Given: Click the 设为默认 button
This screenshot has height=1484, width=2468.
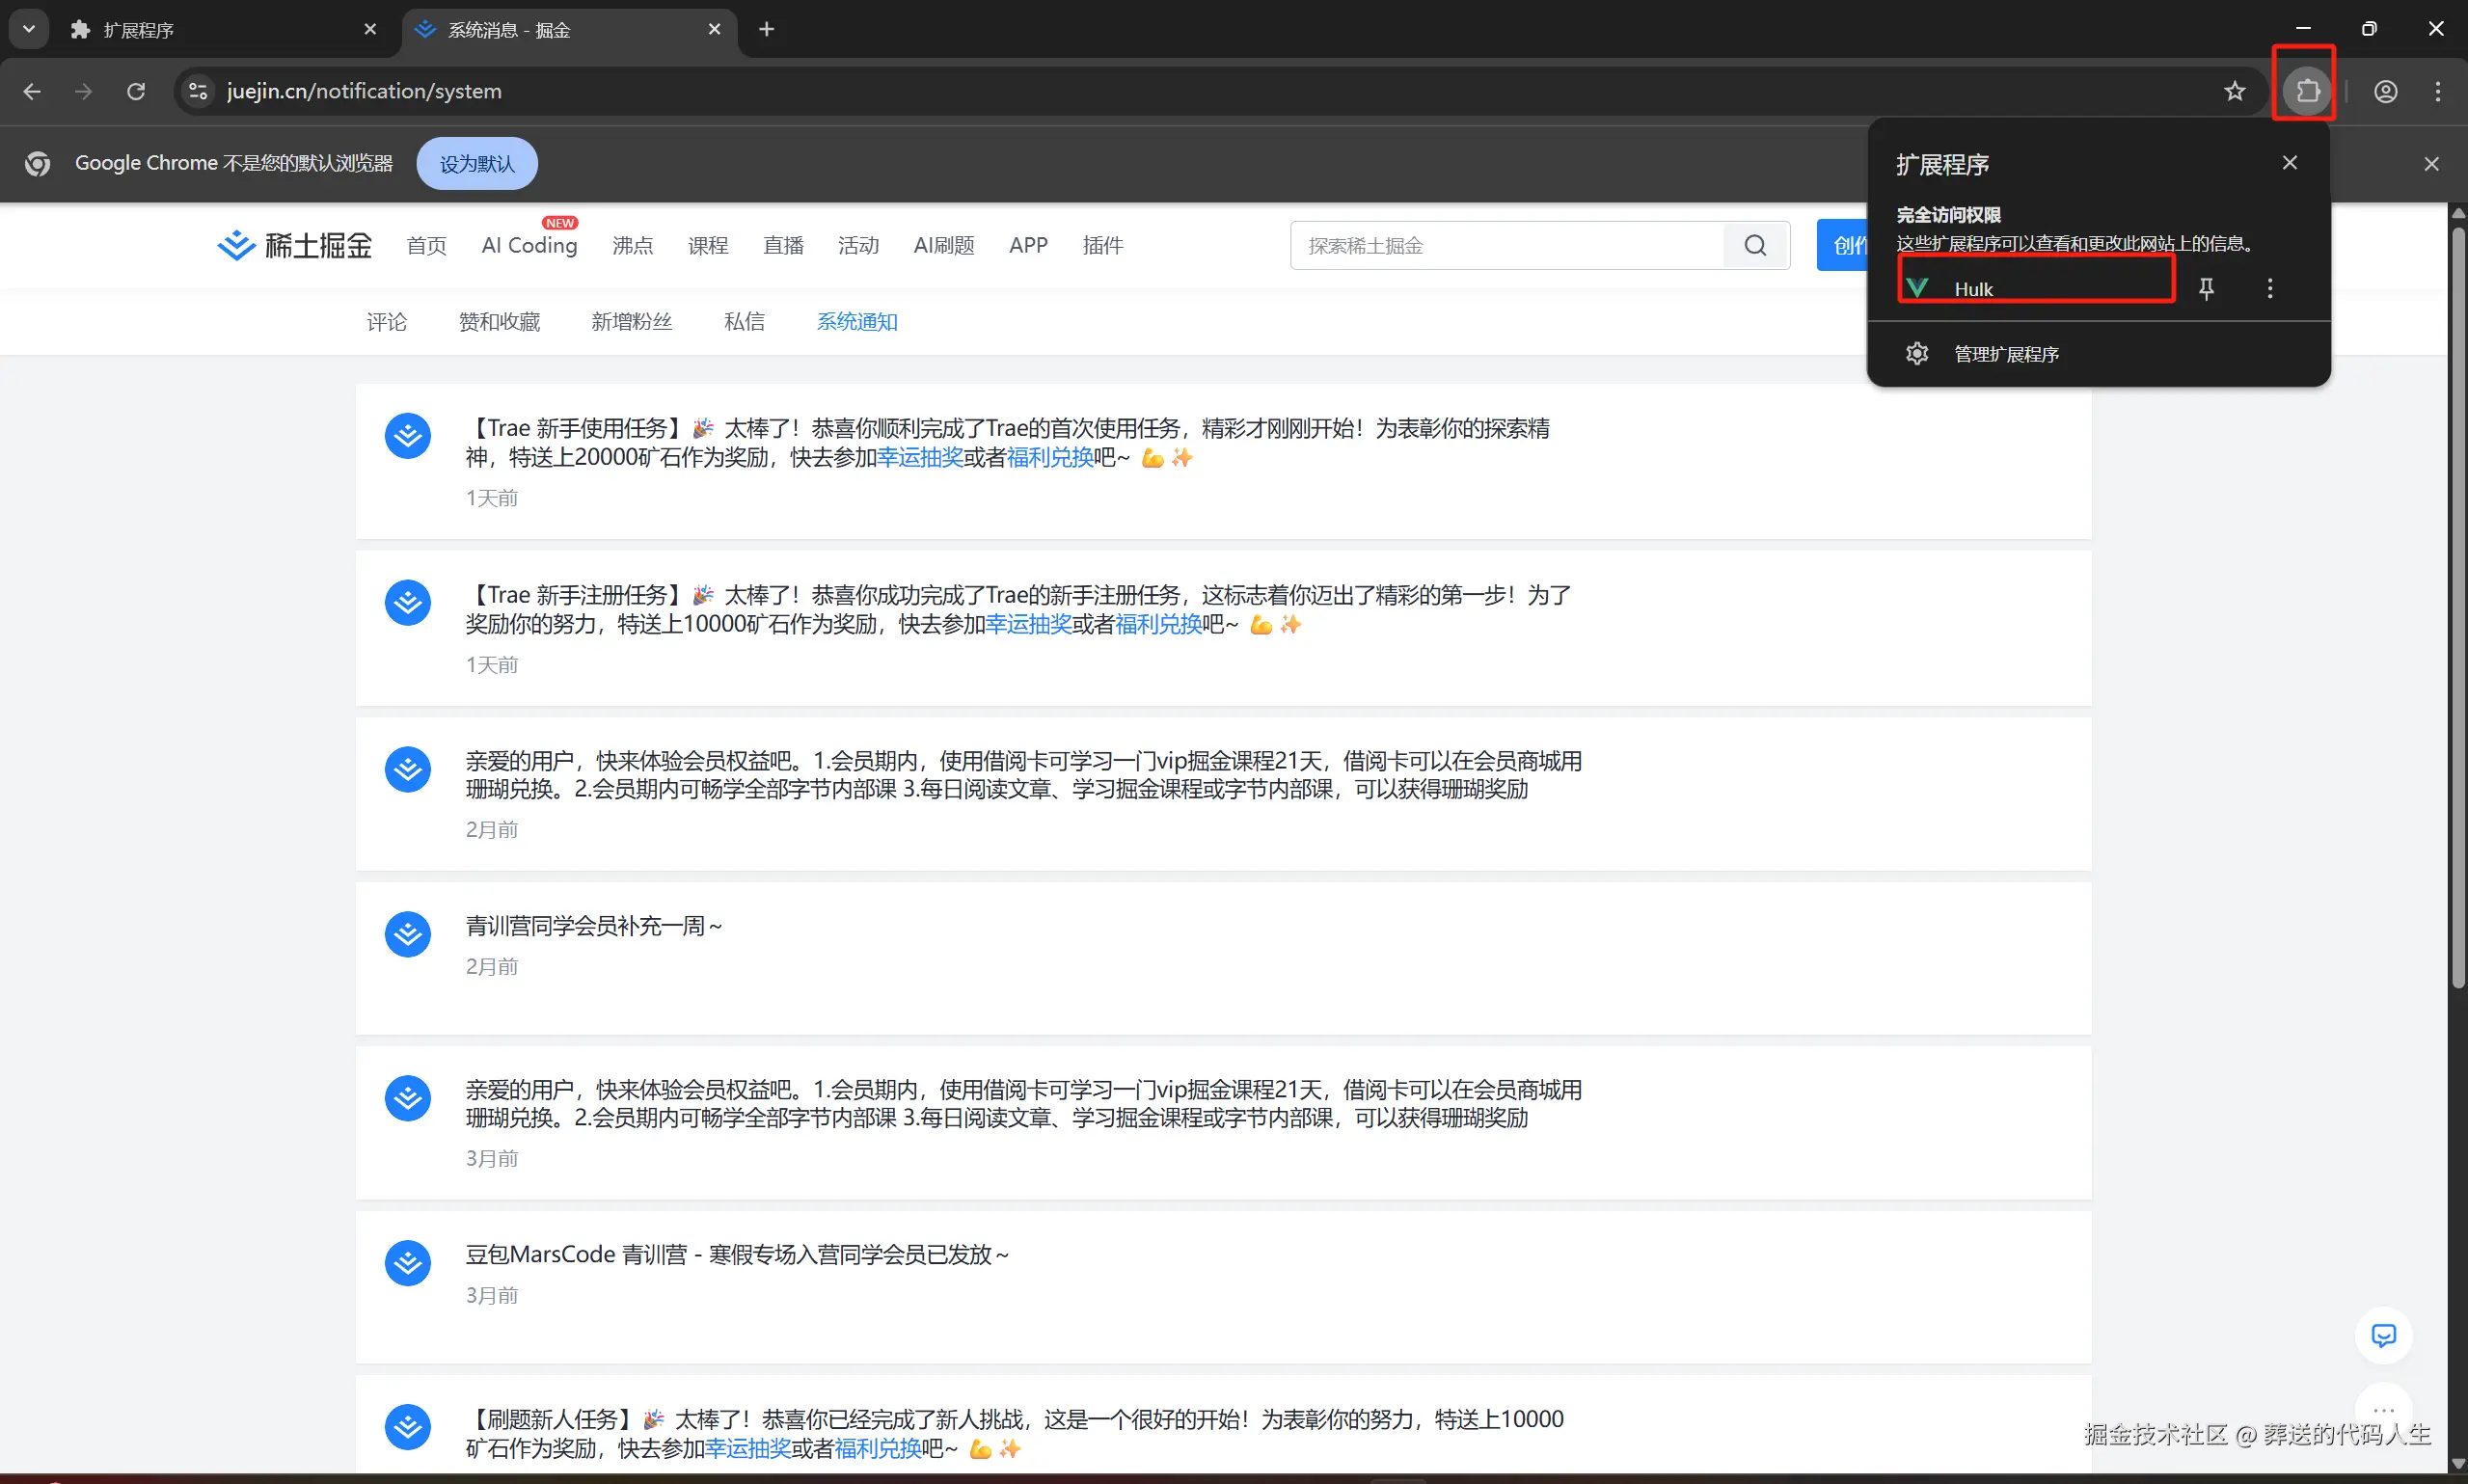Looking at the screenshot, I should (x=476, y=163).
